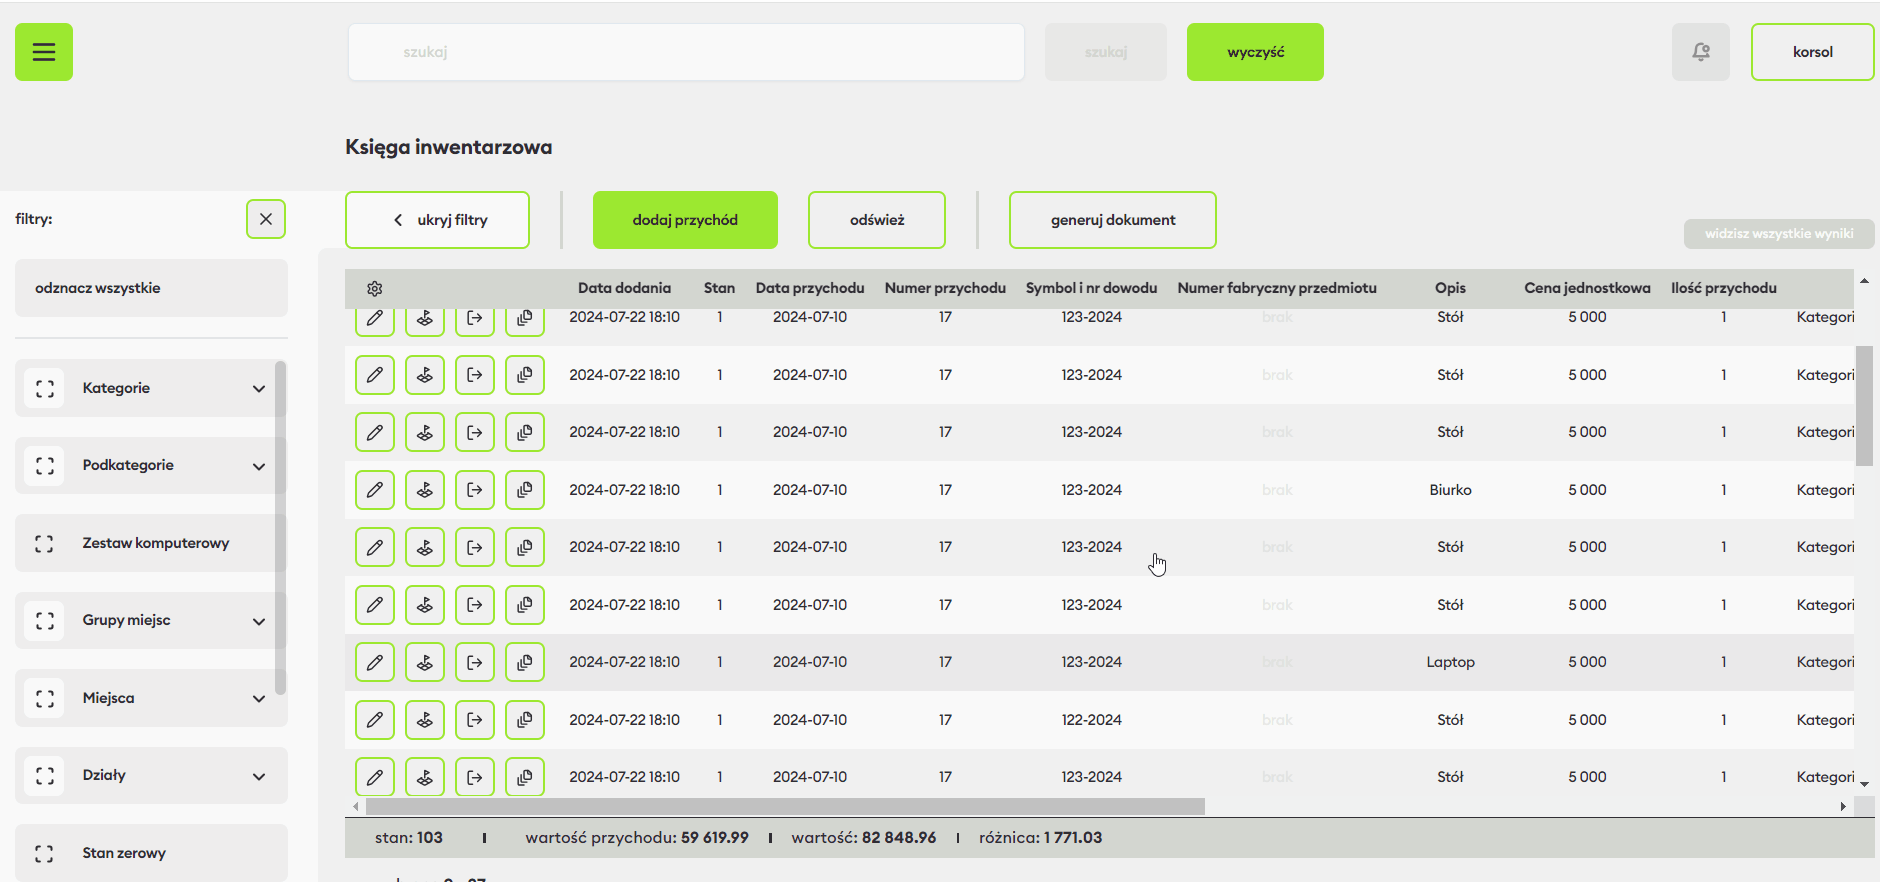Open the hamburger main menu
The width and height of the screenshot is (1880, 882).
tap(44, 52)
